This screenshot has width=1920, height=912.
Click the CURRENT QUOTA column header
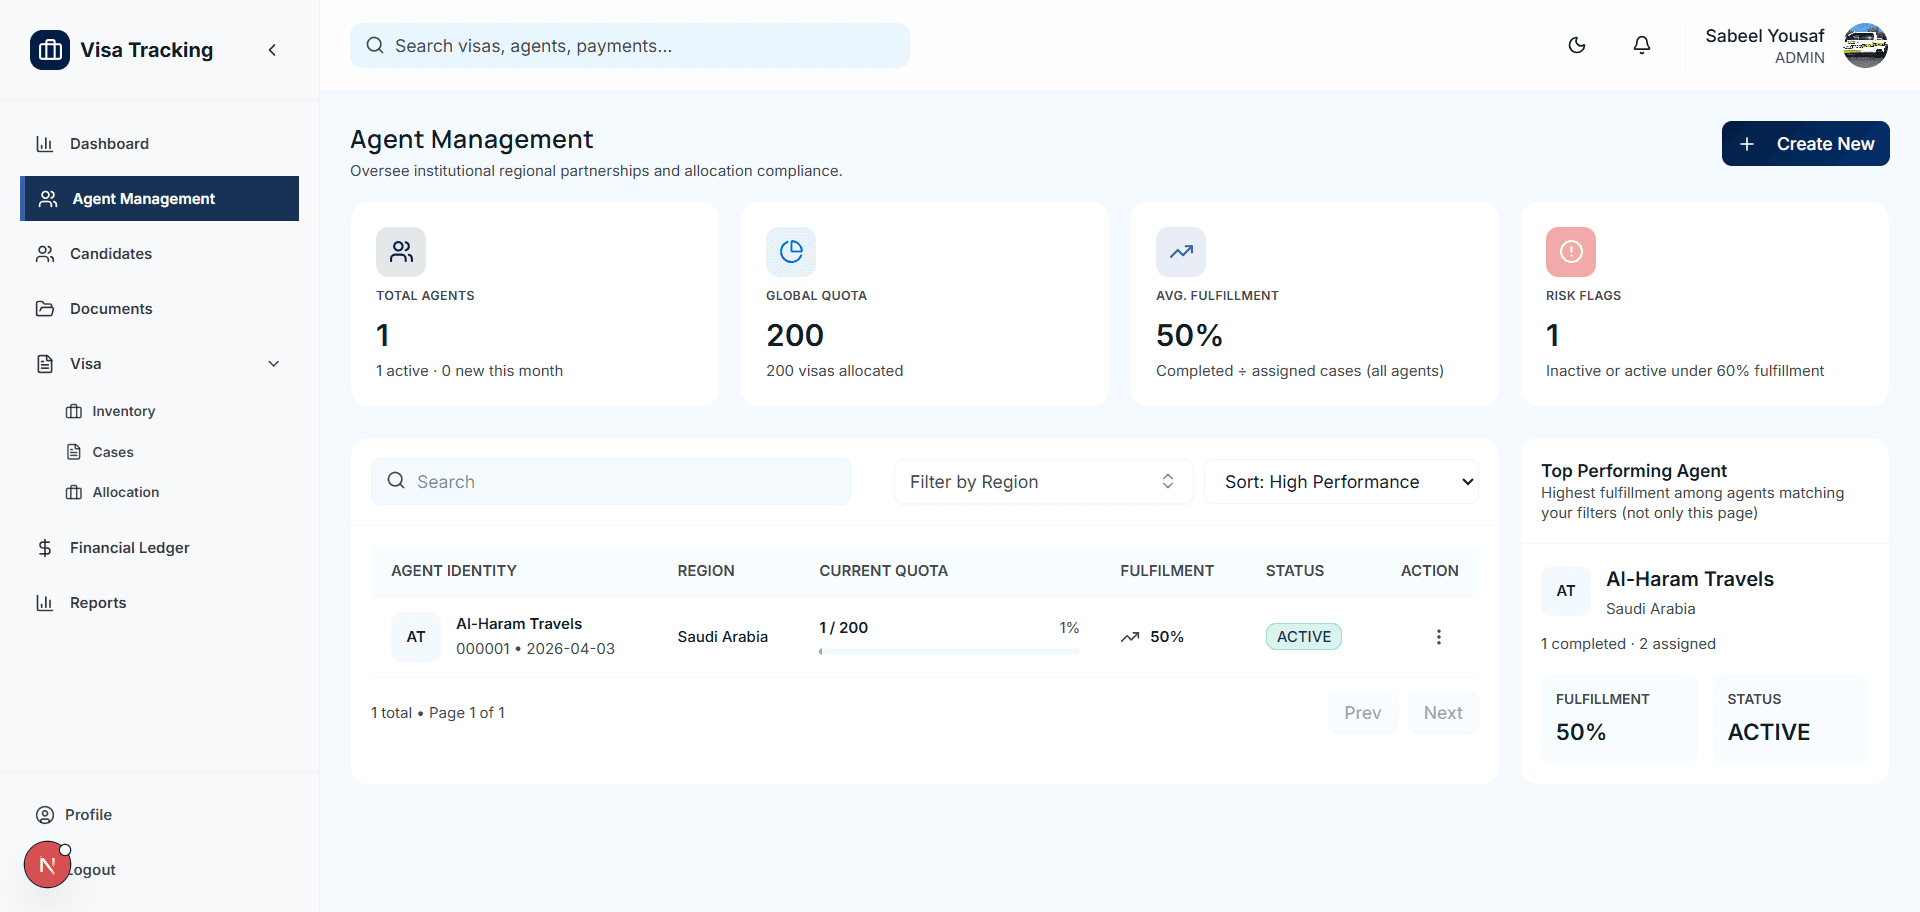[884, 571]
